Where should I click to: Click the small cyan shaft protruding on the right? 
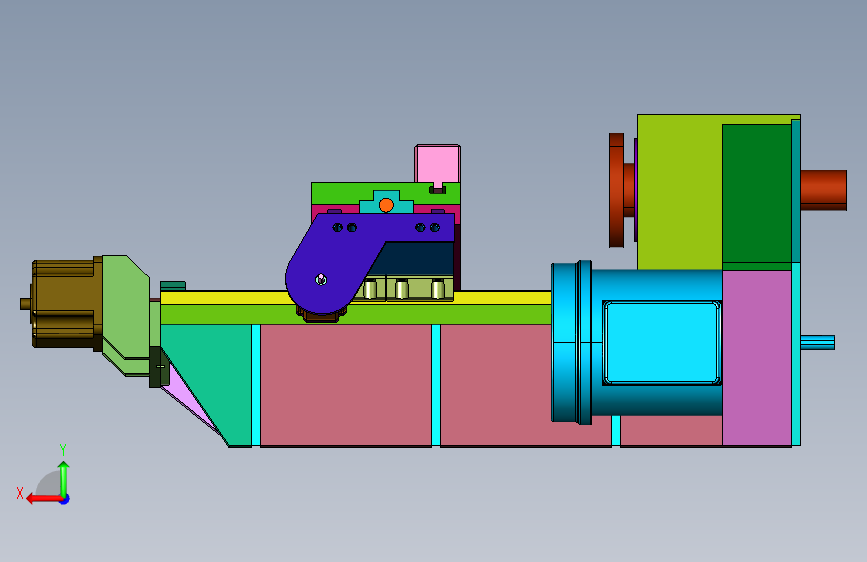[817, 342]
